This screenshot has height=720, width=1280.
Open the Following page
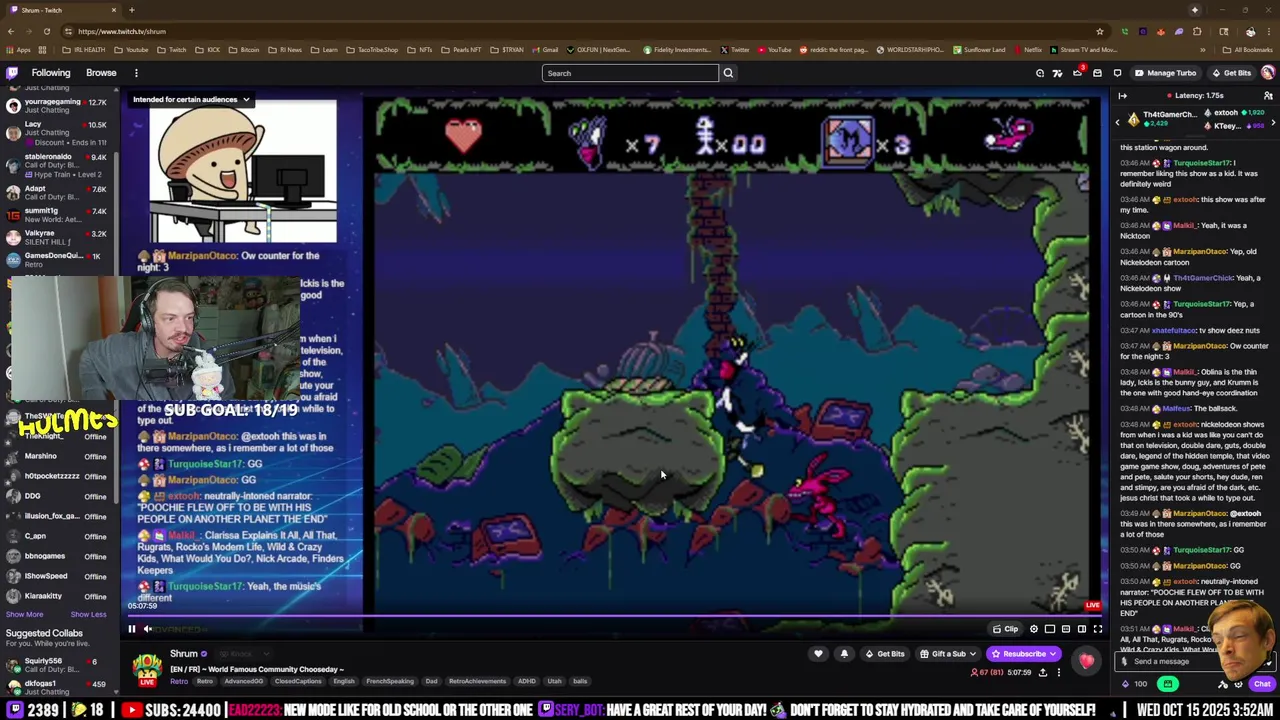pos(51,73)
